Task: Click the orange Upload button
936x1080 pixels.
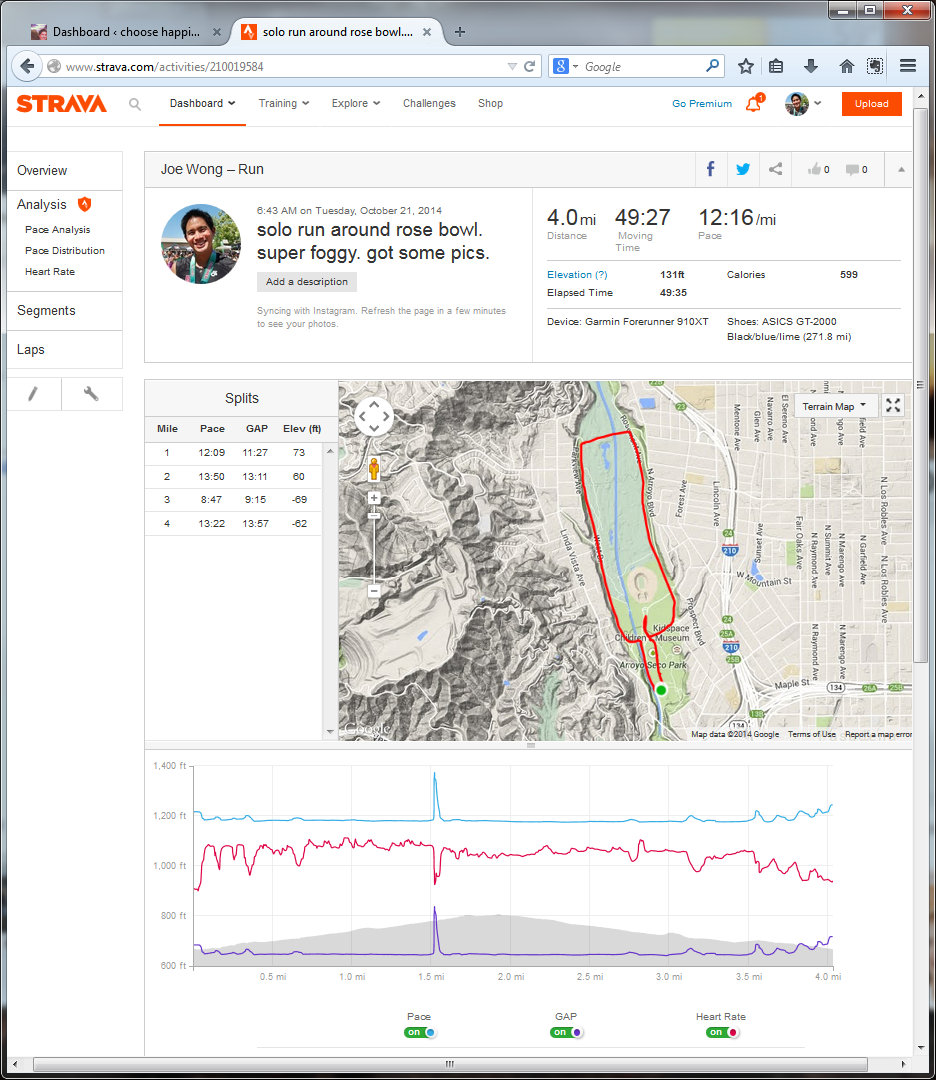Action: click(871, 104)
